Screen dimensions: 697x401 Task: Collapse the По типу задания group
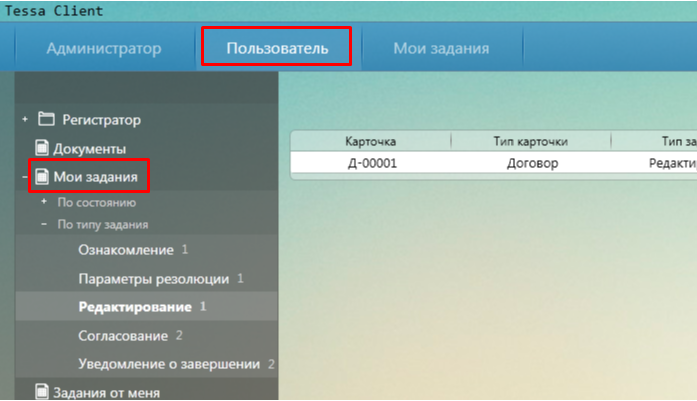44,225
